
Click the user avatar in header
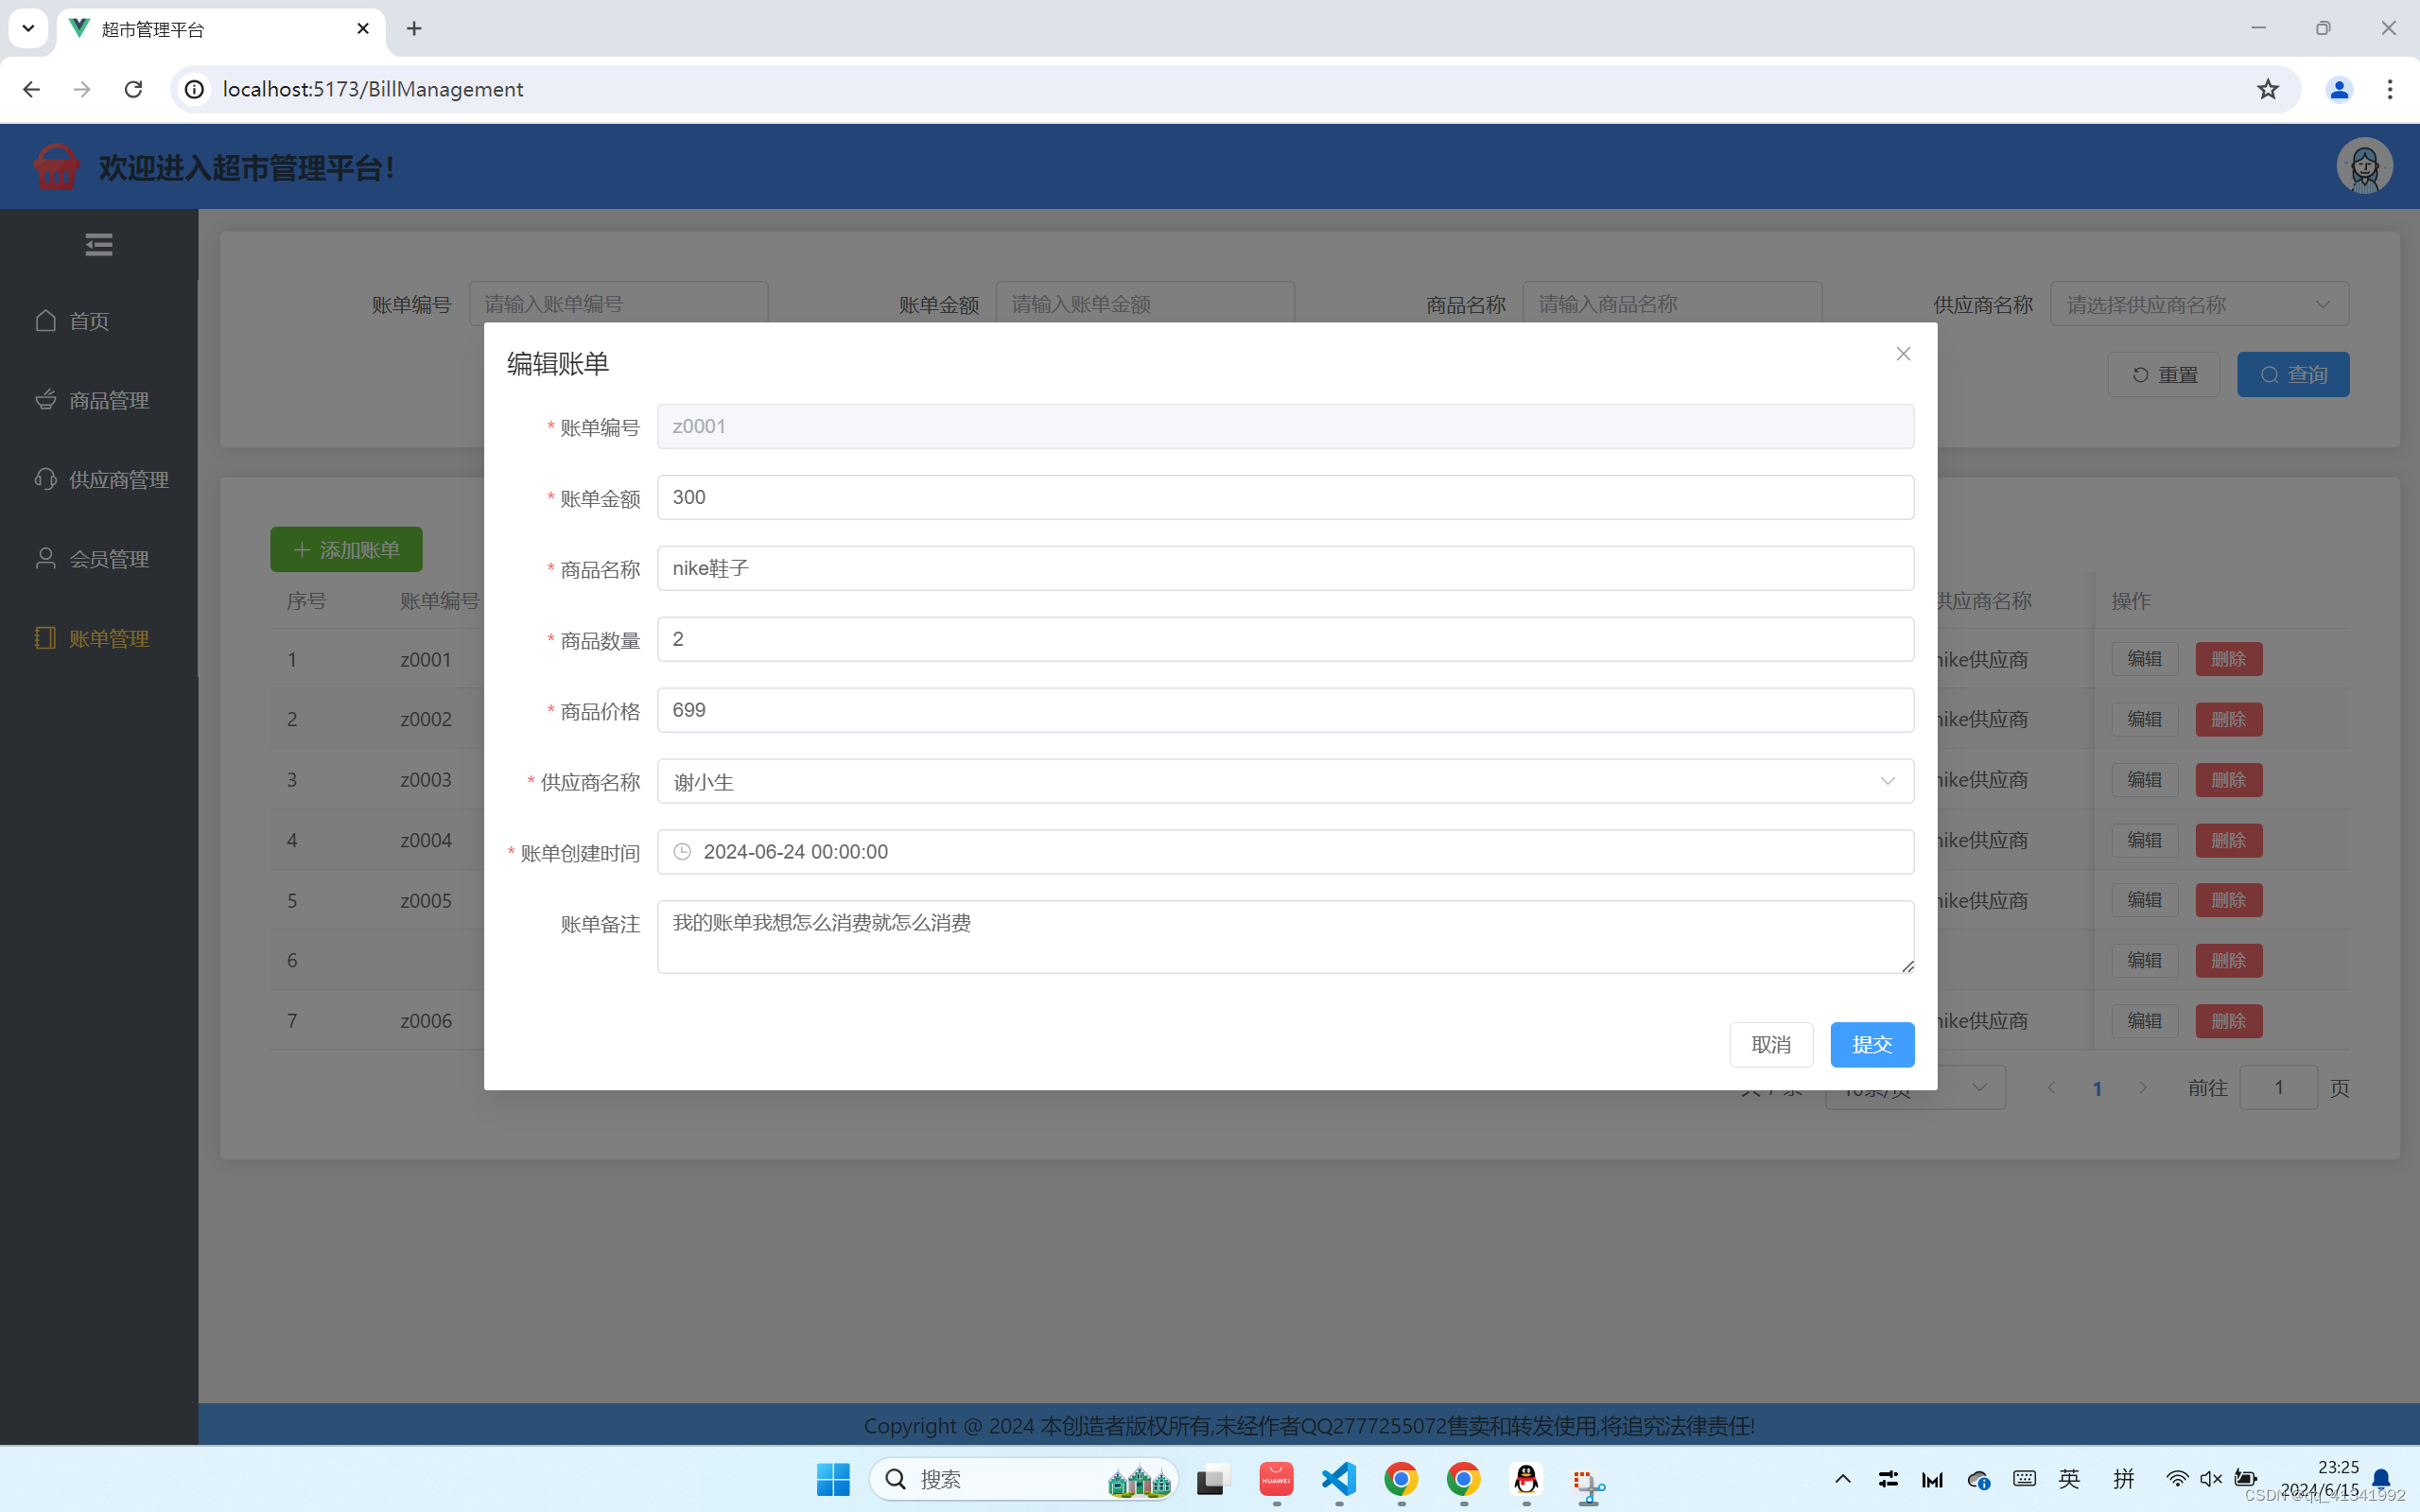[x=2364, y=166]
